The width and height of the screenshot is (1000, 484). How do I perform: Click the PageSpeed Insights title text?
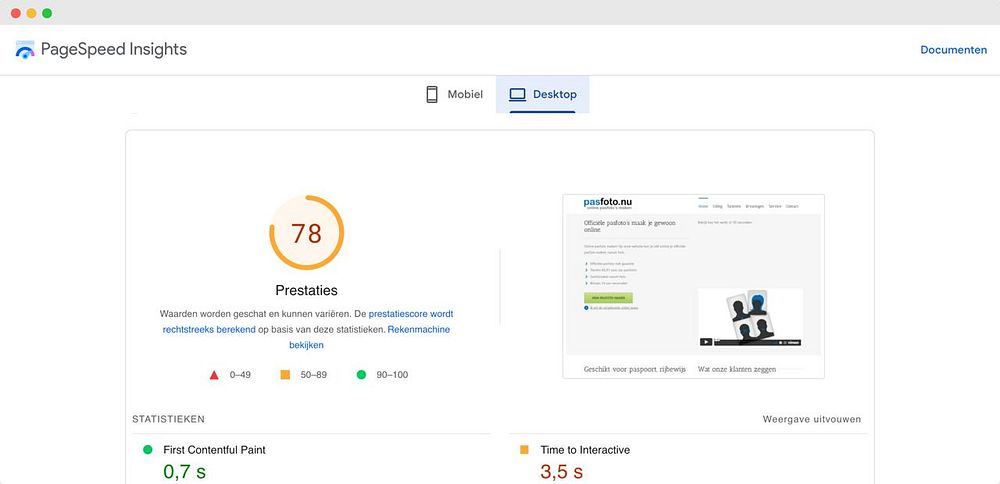[x=114, y=50]
